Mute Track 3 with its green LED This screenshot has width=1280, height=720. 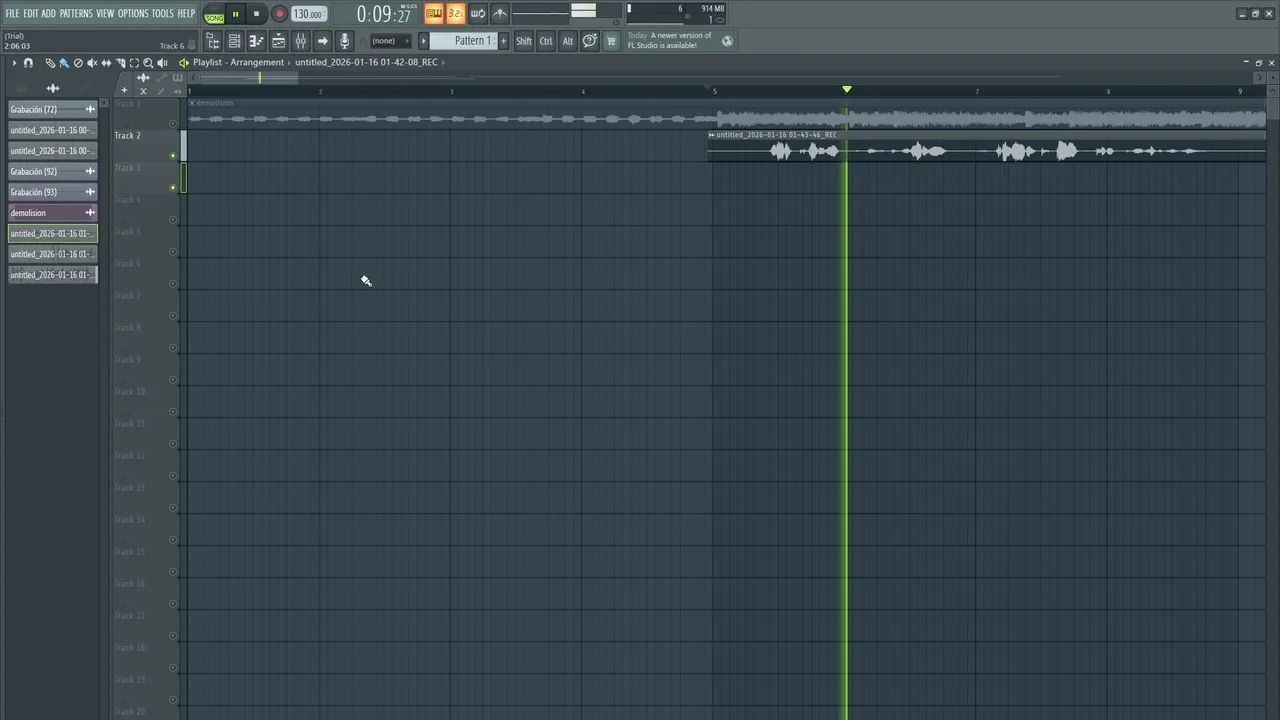point(173,187)
